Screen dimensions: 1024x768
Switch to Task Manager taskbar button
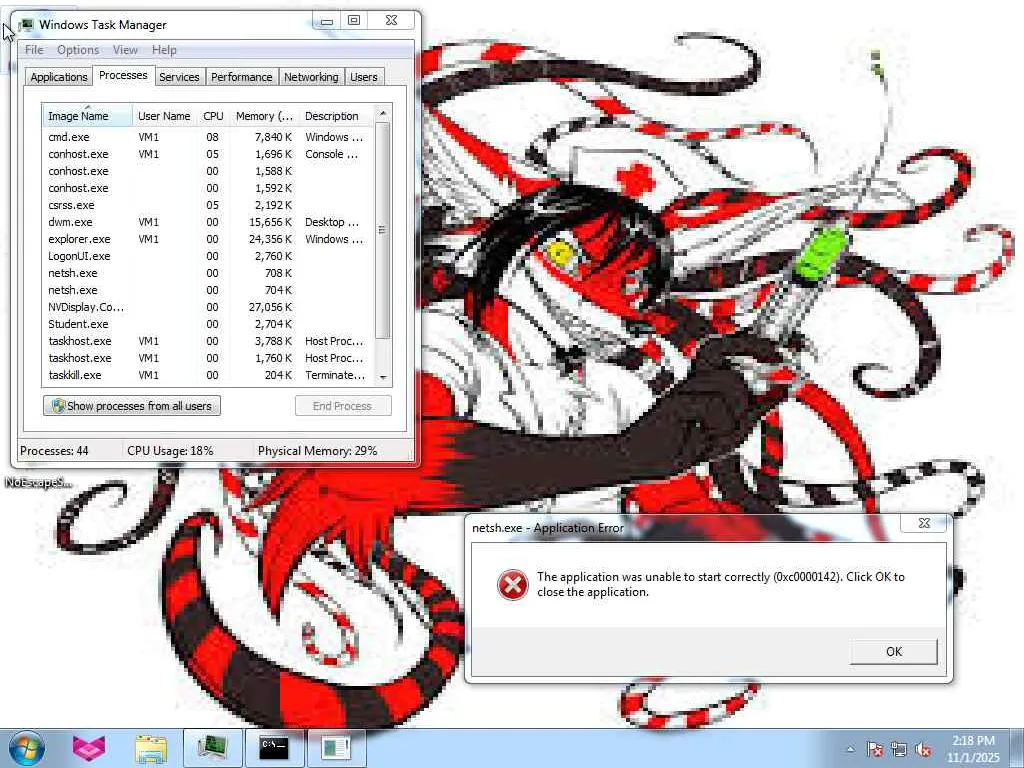click(212, 748)
